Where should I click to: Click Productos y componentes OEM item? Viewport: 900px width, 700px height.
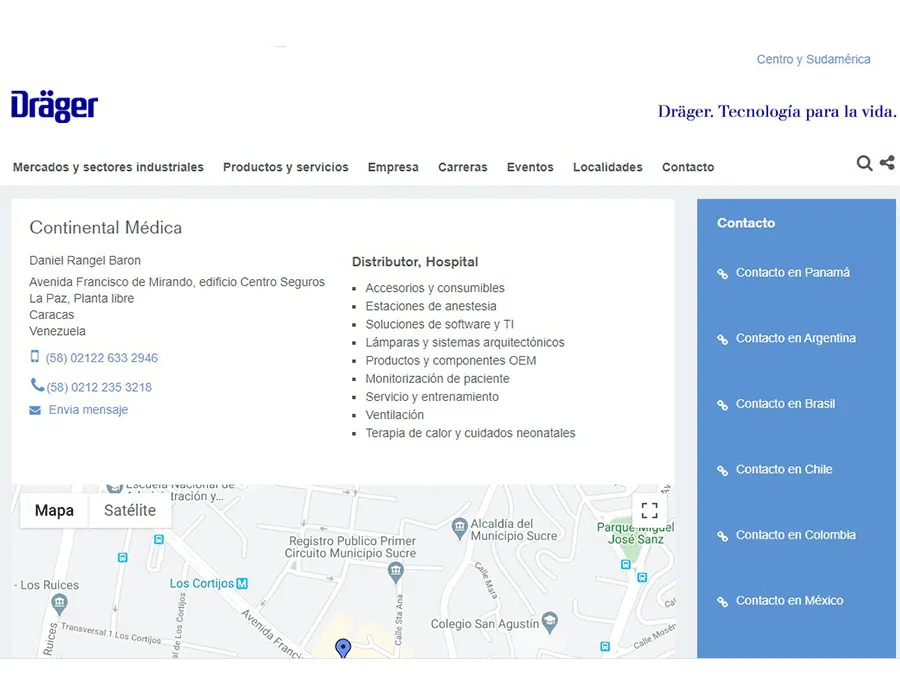(451, 360)
